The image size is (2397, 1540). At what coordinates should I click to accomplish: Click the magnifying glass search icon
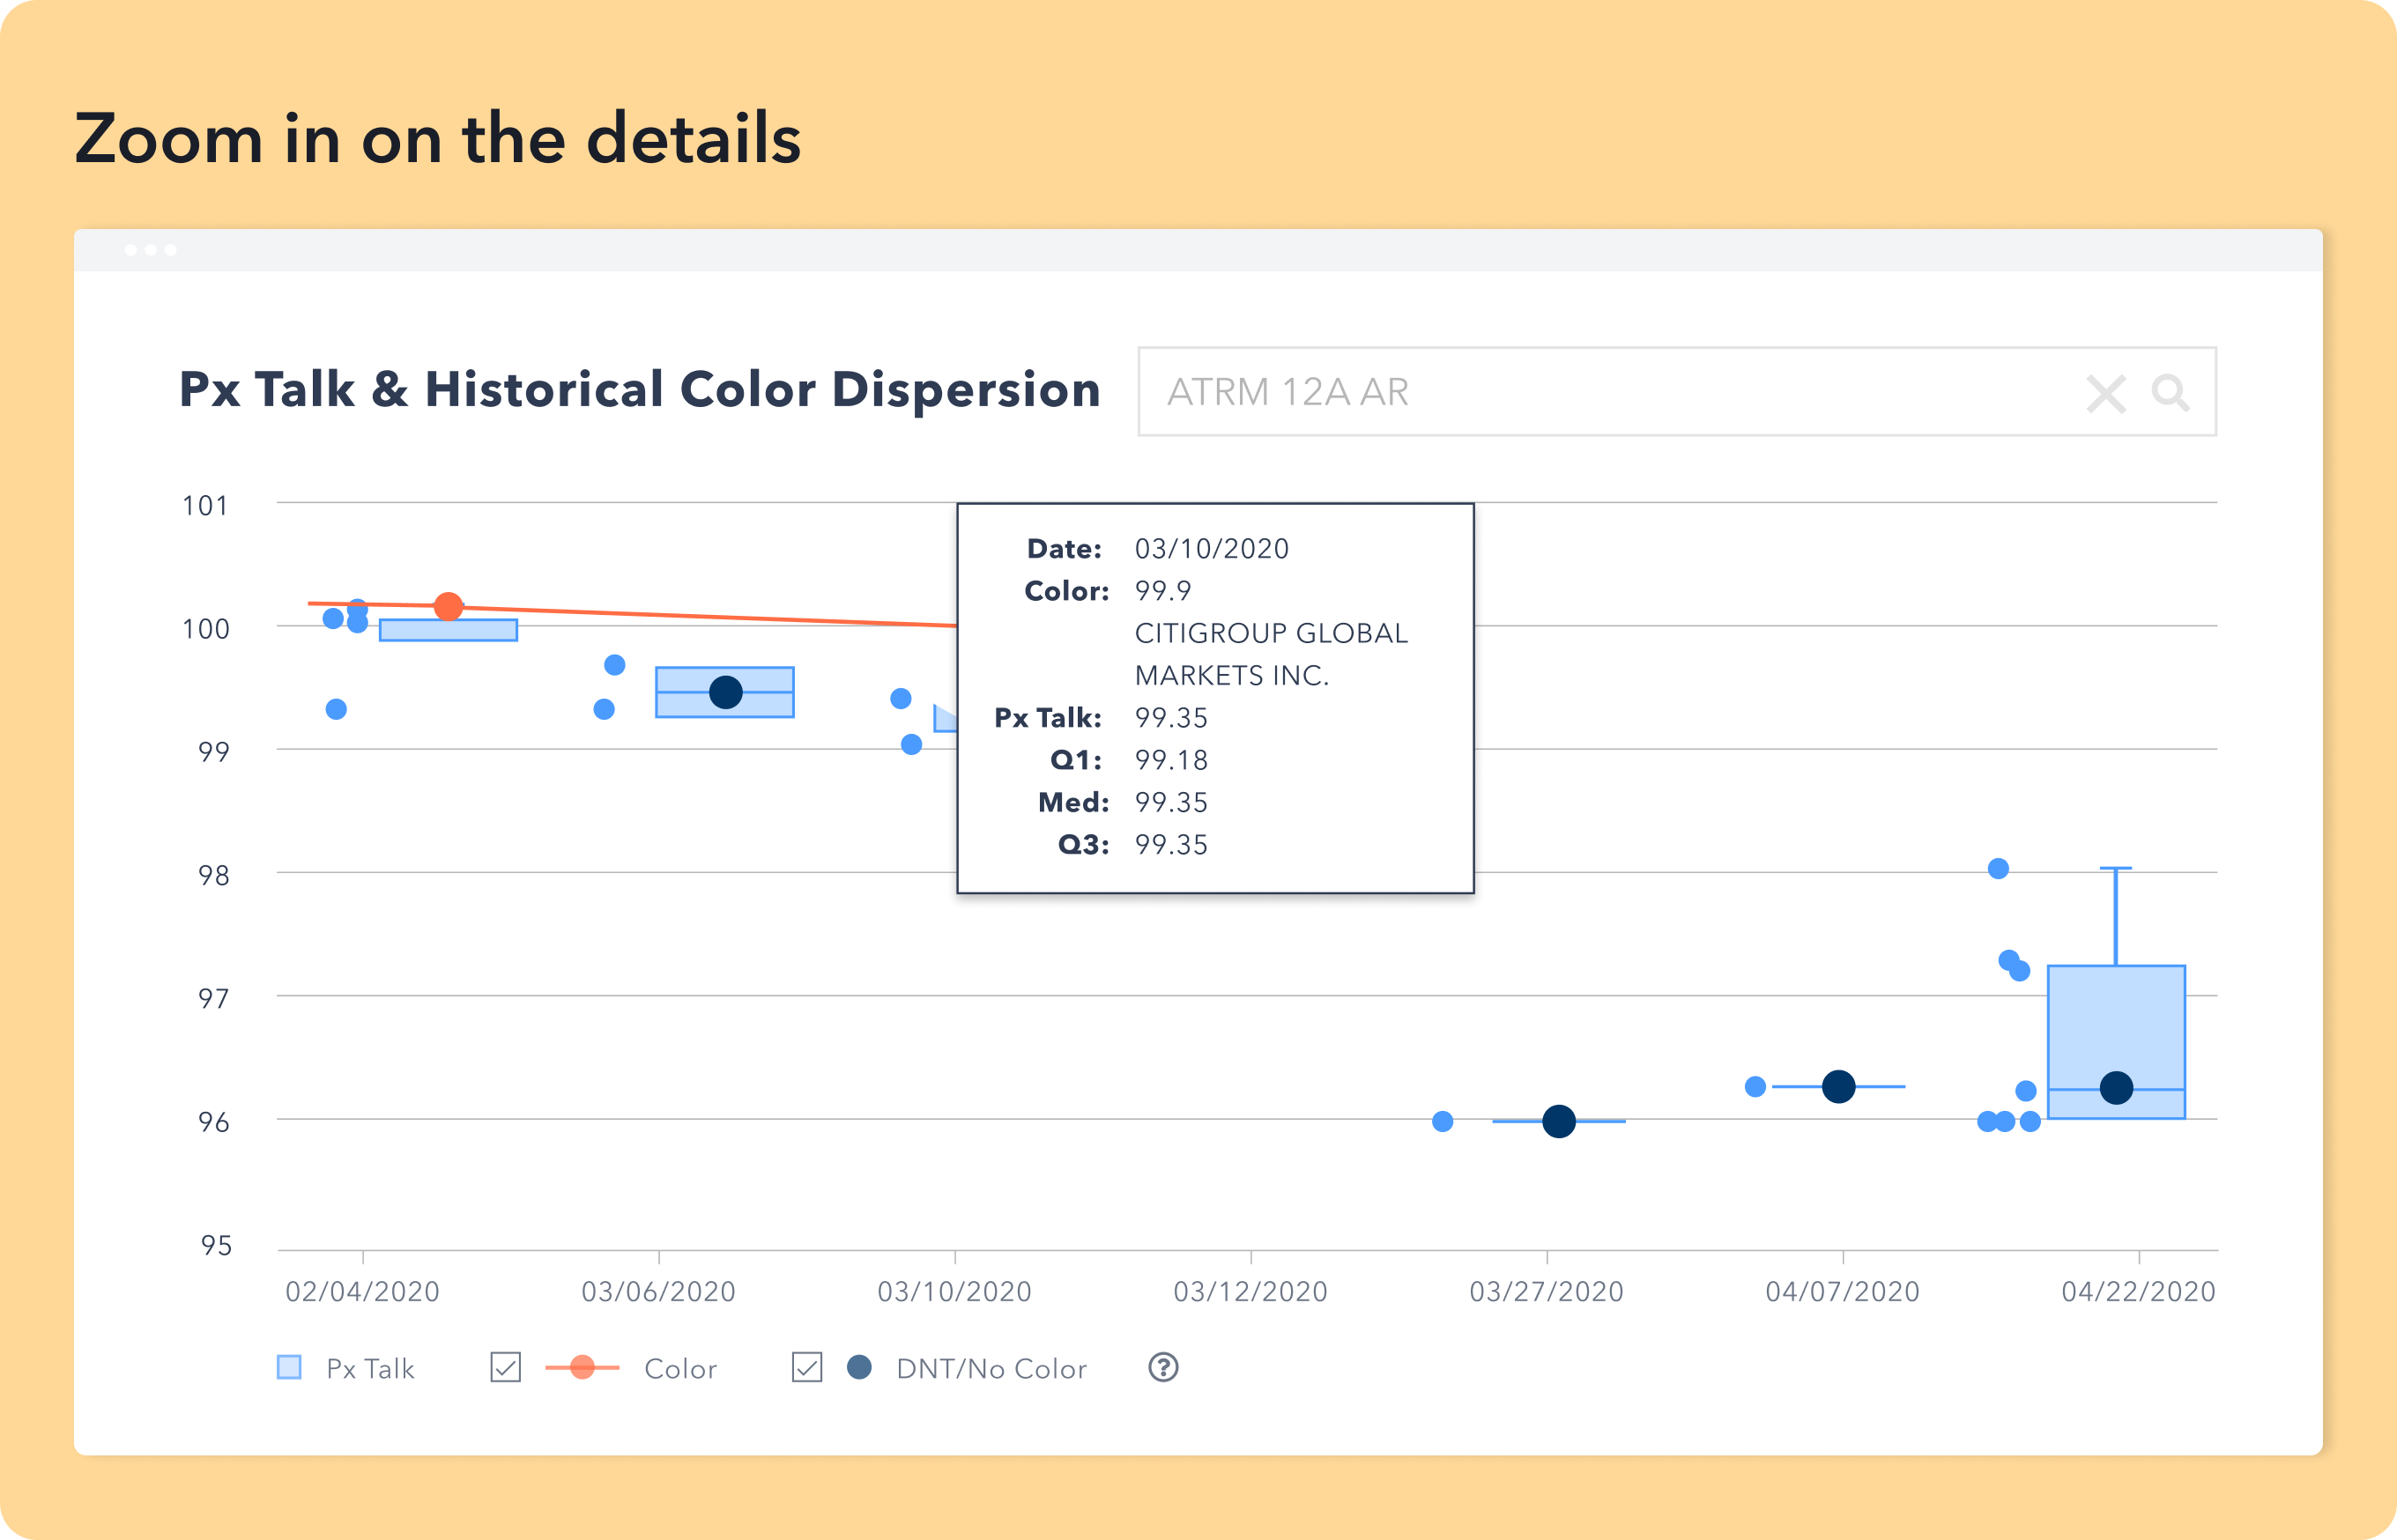coord(2170,392)
